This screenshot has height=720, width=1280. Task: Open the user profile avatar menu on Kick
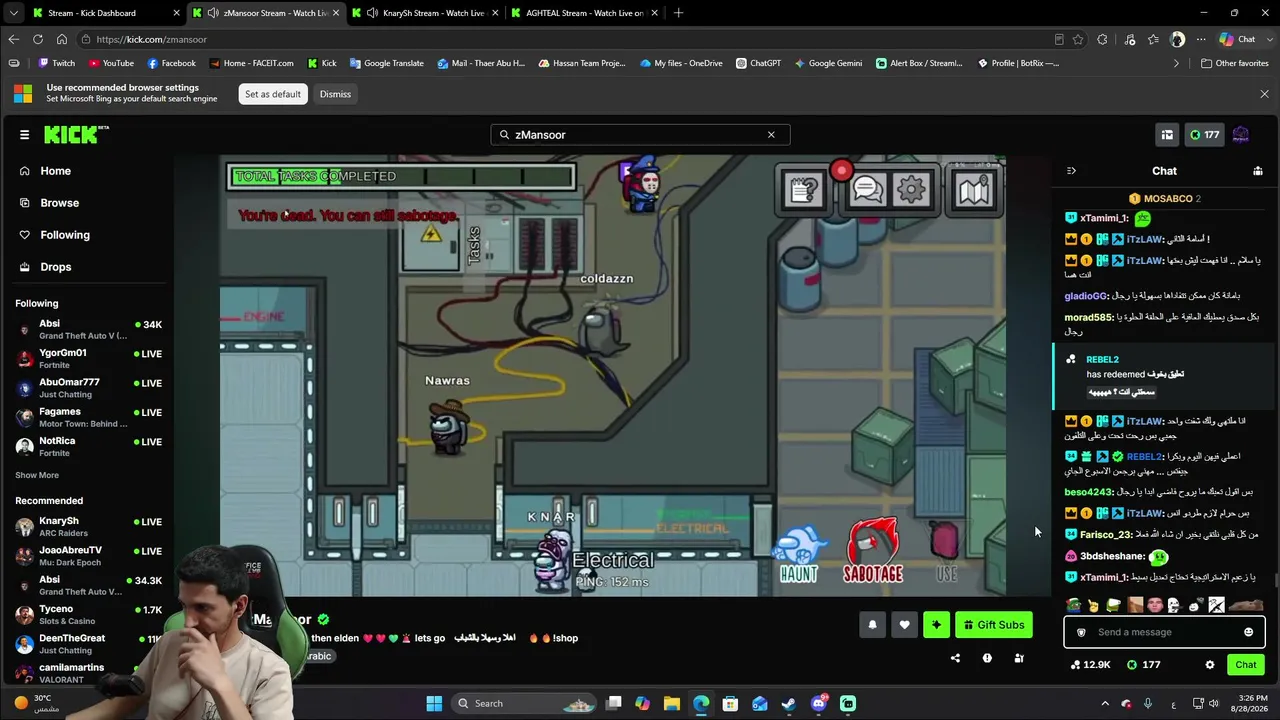coord(1241,134)
